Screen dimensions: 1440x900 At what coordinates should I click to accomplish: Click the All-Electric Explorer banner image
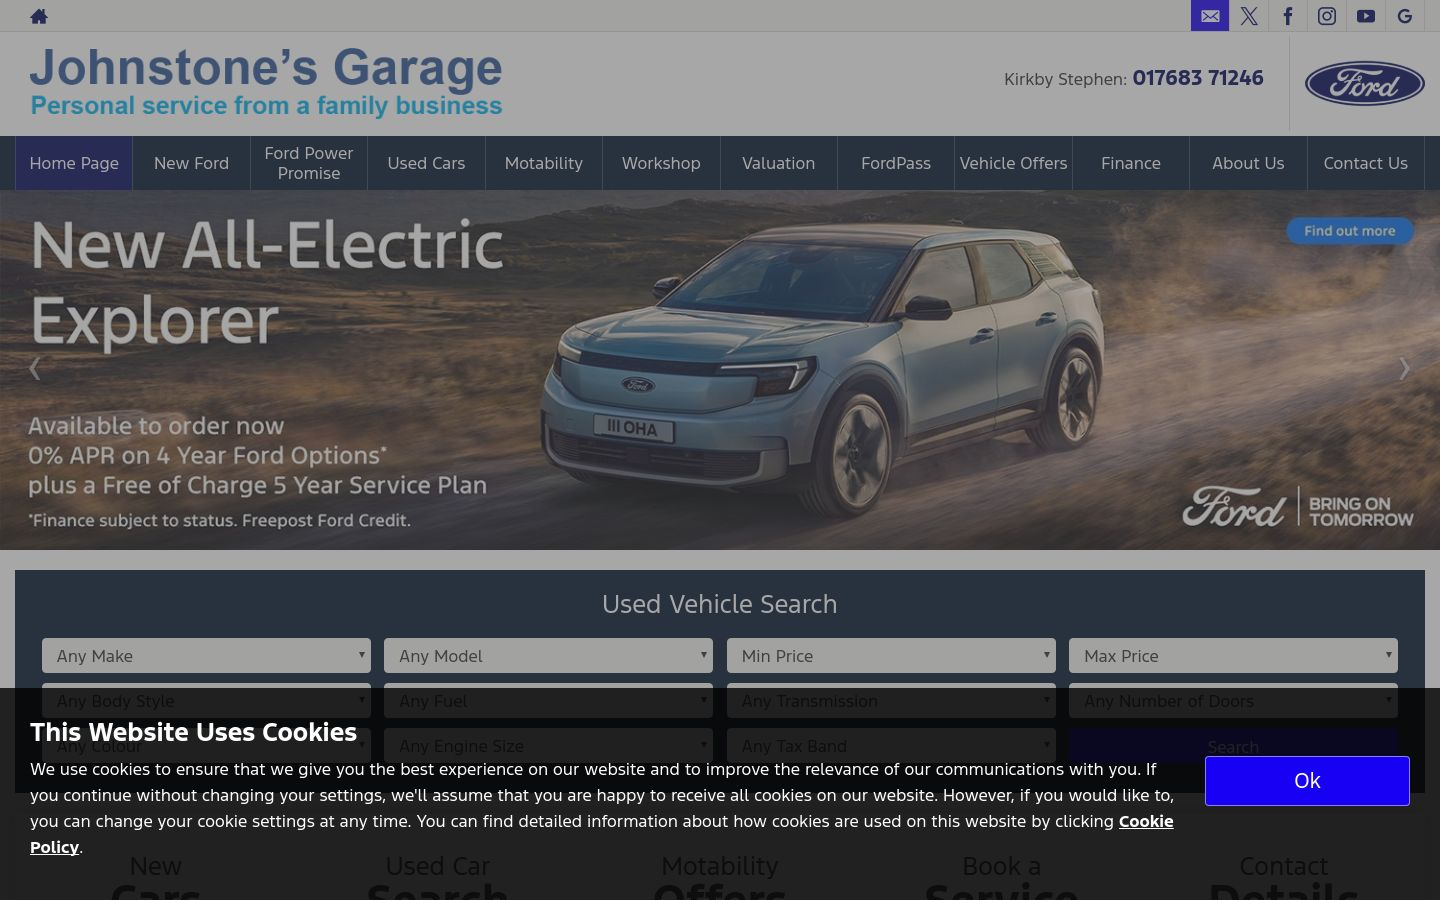click(x=720, y=370)
